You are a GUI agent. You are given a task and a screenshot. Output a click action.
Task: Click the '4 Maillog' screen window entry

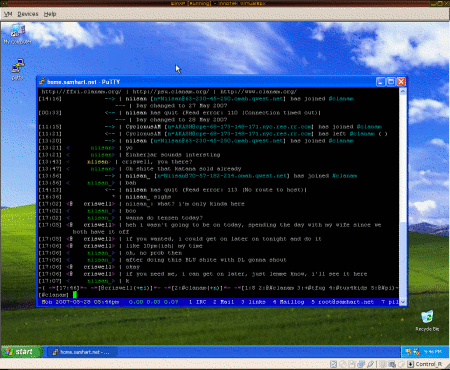[x=288, y=302]
